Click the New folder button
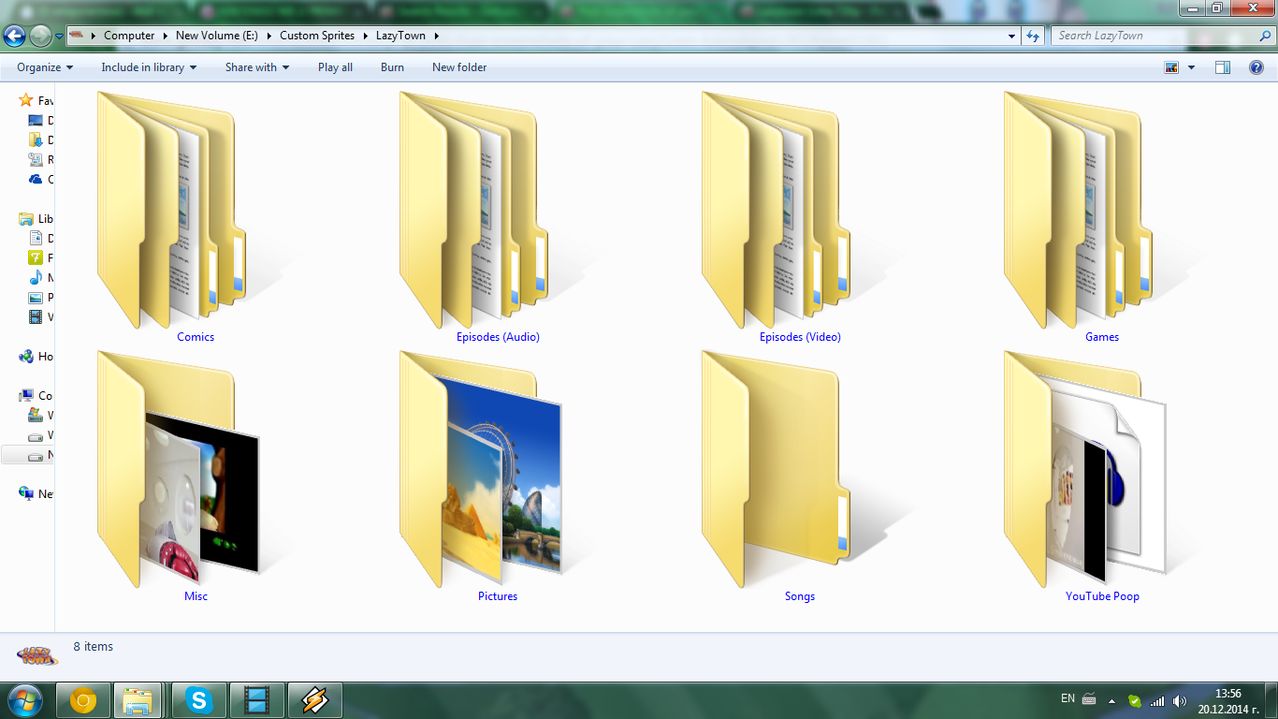 (x=459, y=67)
